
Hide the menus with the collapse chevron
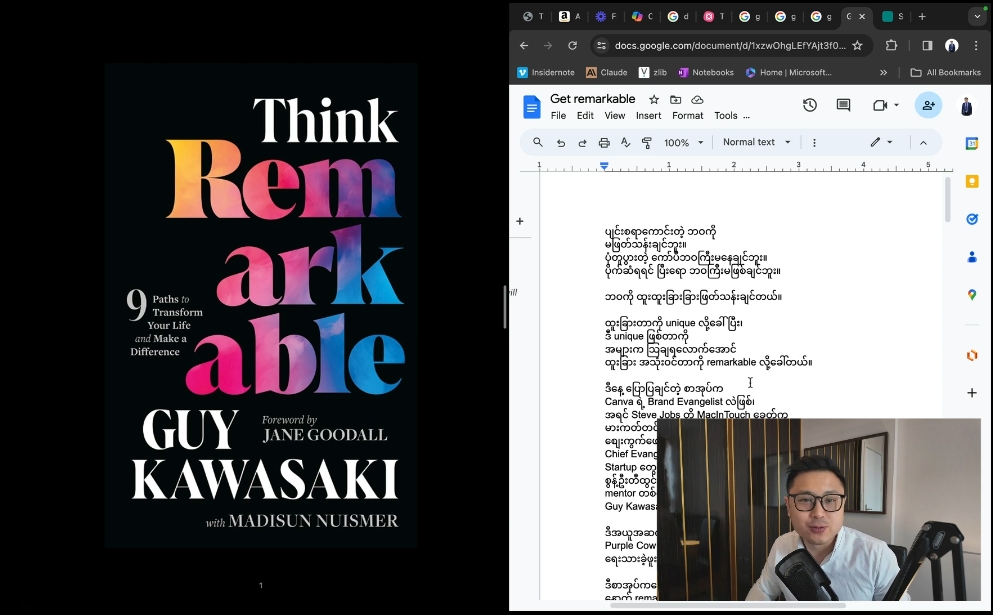[x=923, y=143]
